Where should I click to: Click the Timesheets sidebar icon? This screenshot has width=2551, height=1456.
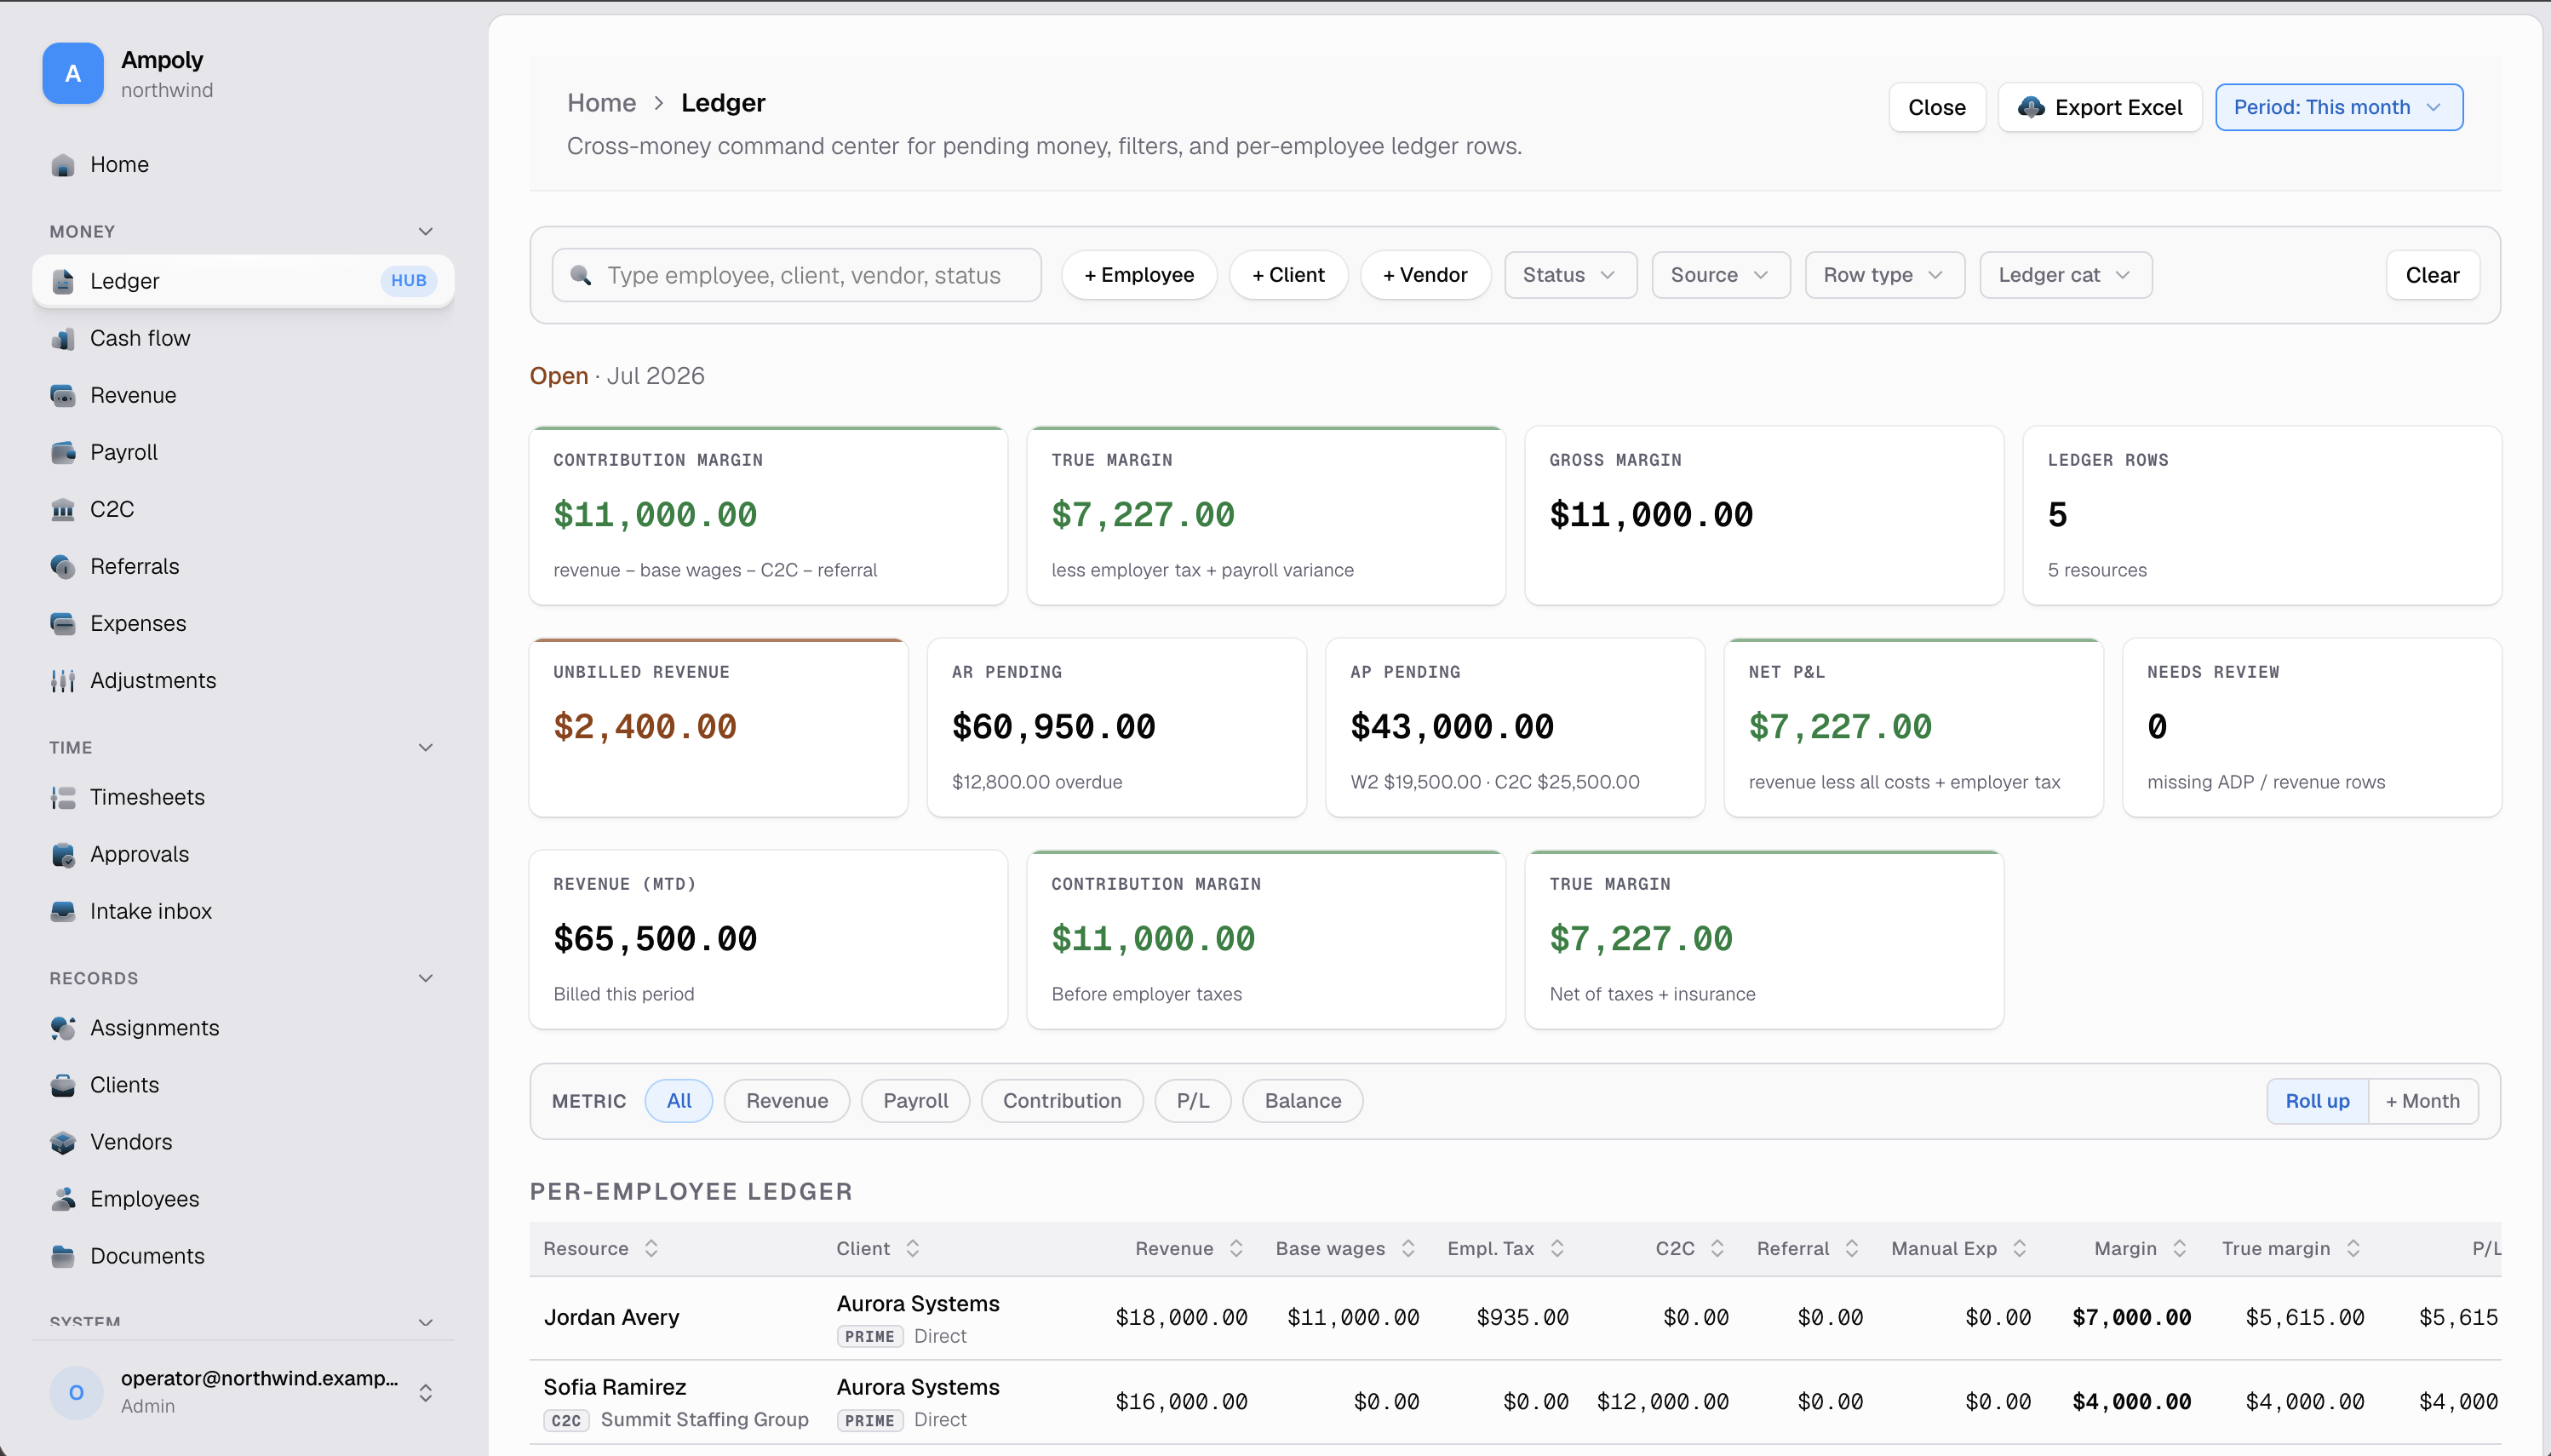[63, 798]
